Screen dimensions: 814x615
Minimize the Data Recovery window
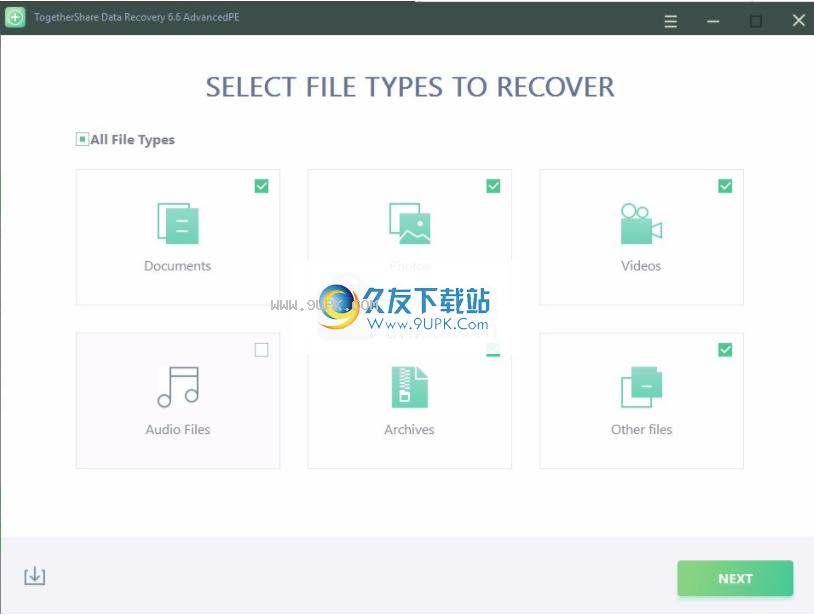pyautogui.click(x=713, y=21)
